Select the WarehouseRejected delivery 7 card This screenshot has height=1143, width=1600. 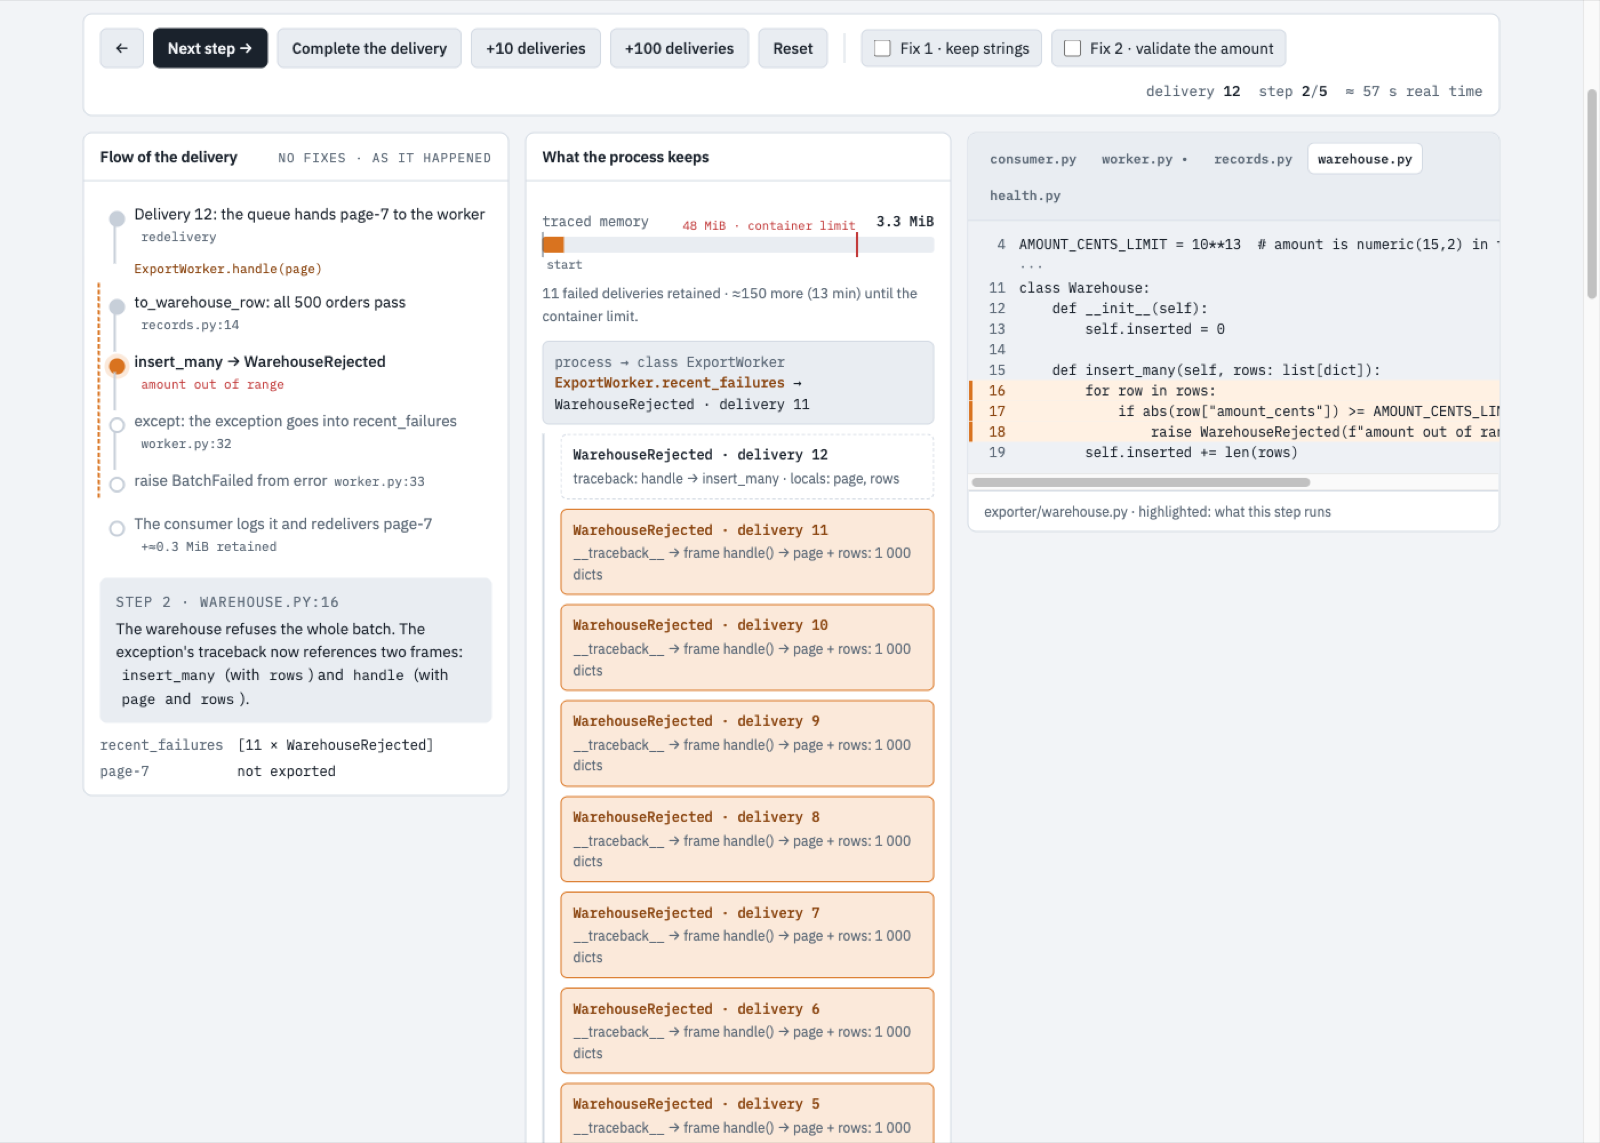pos(747,935)
